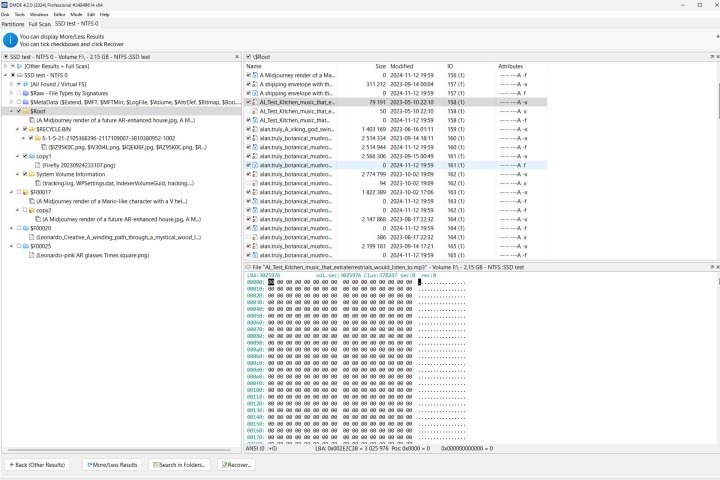
Task: Click the DMDE app icon in title bar
Action: [x=6, y=5]
